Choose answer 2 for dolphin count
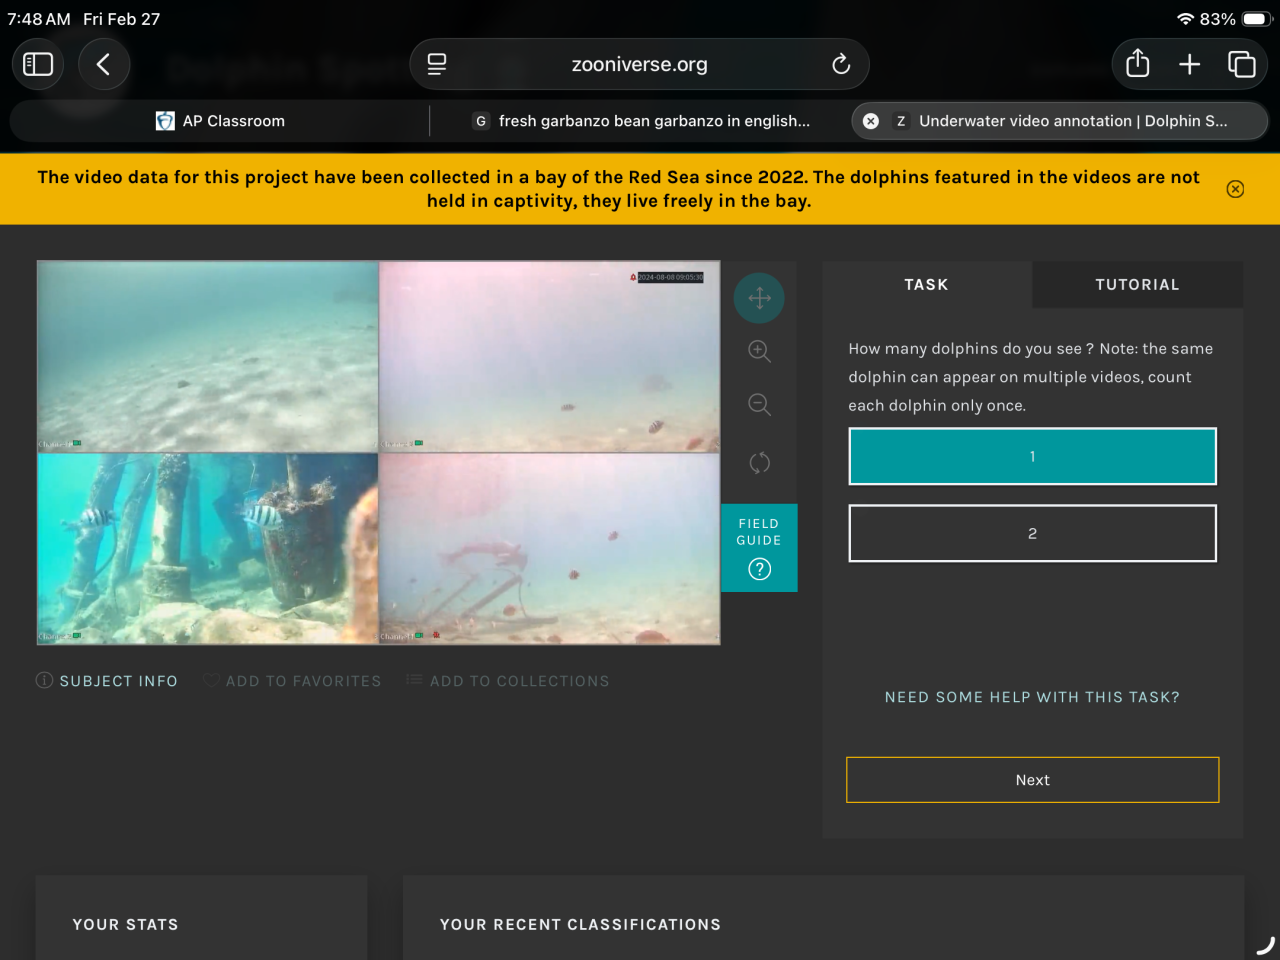 1033,533
